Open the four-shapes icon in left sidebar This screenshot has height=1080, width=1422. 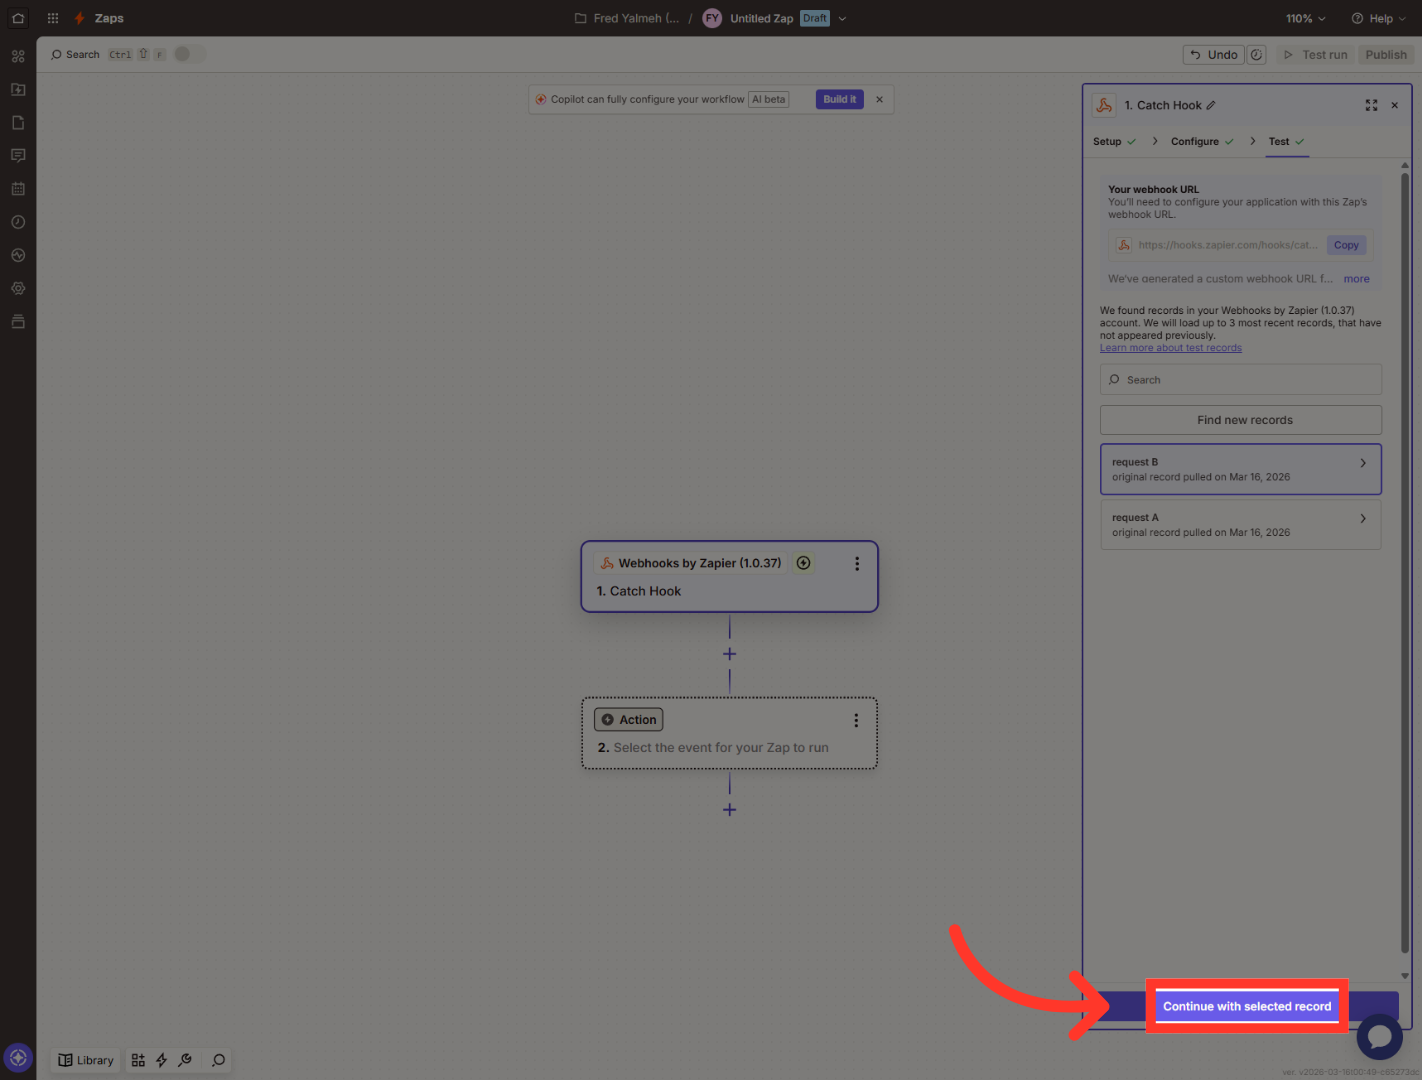point(18,56)
